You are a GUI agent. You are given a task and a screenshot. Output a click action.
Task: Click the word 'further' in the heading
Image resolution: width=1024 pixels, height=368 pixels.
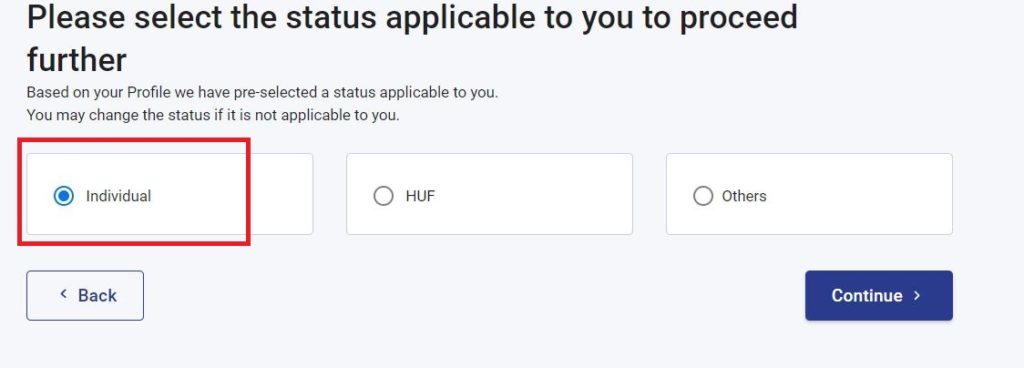76,60
